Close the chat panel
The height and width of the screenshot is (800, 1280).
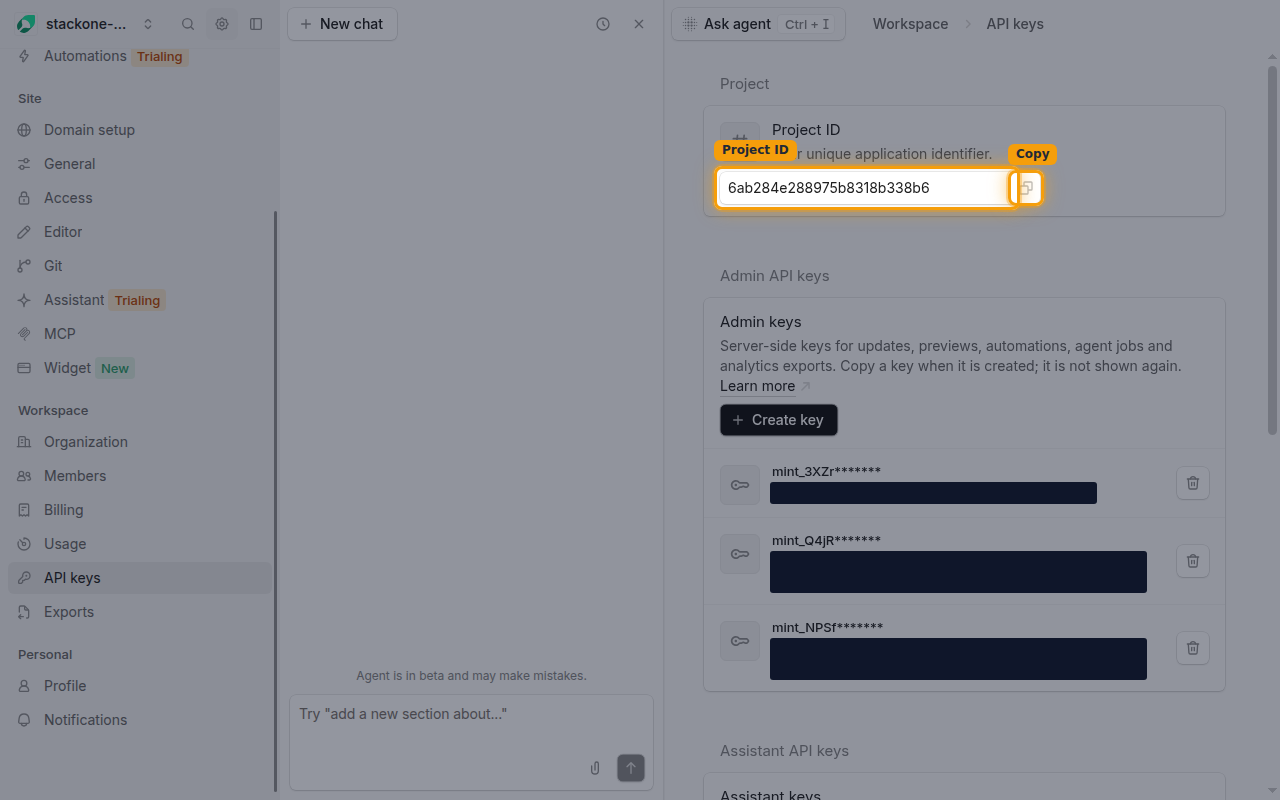pos(639,24)
